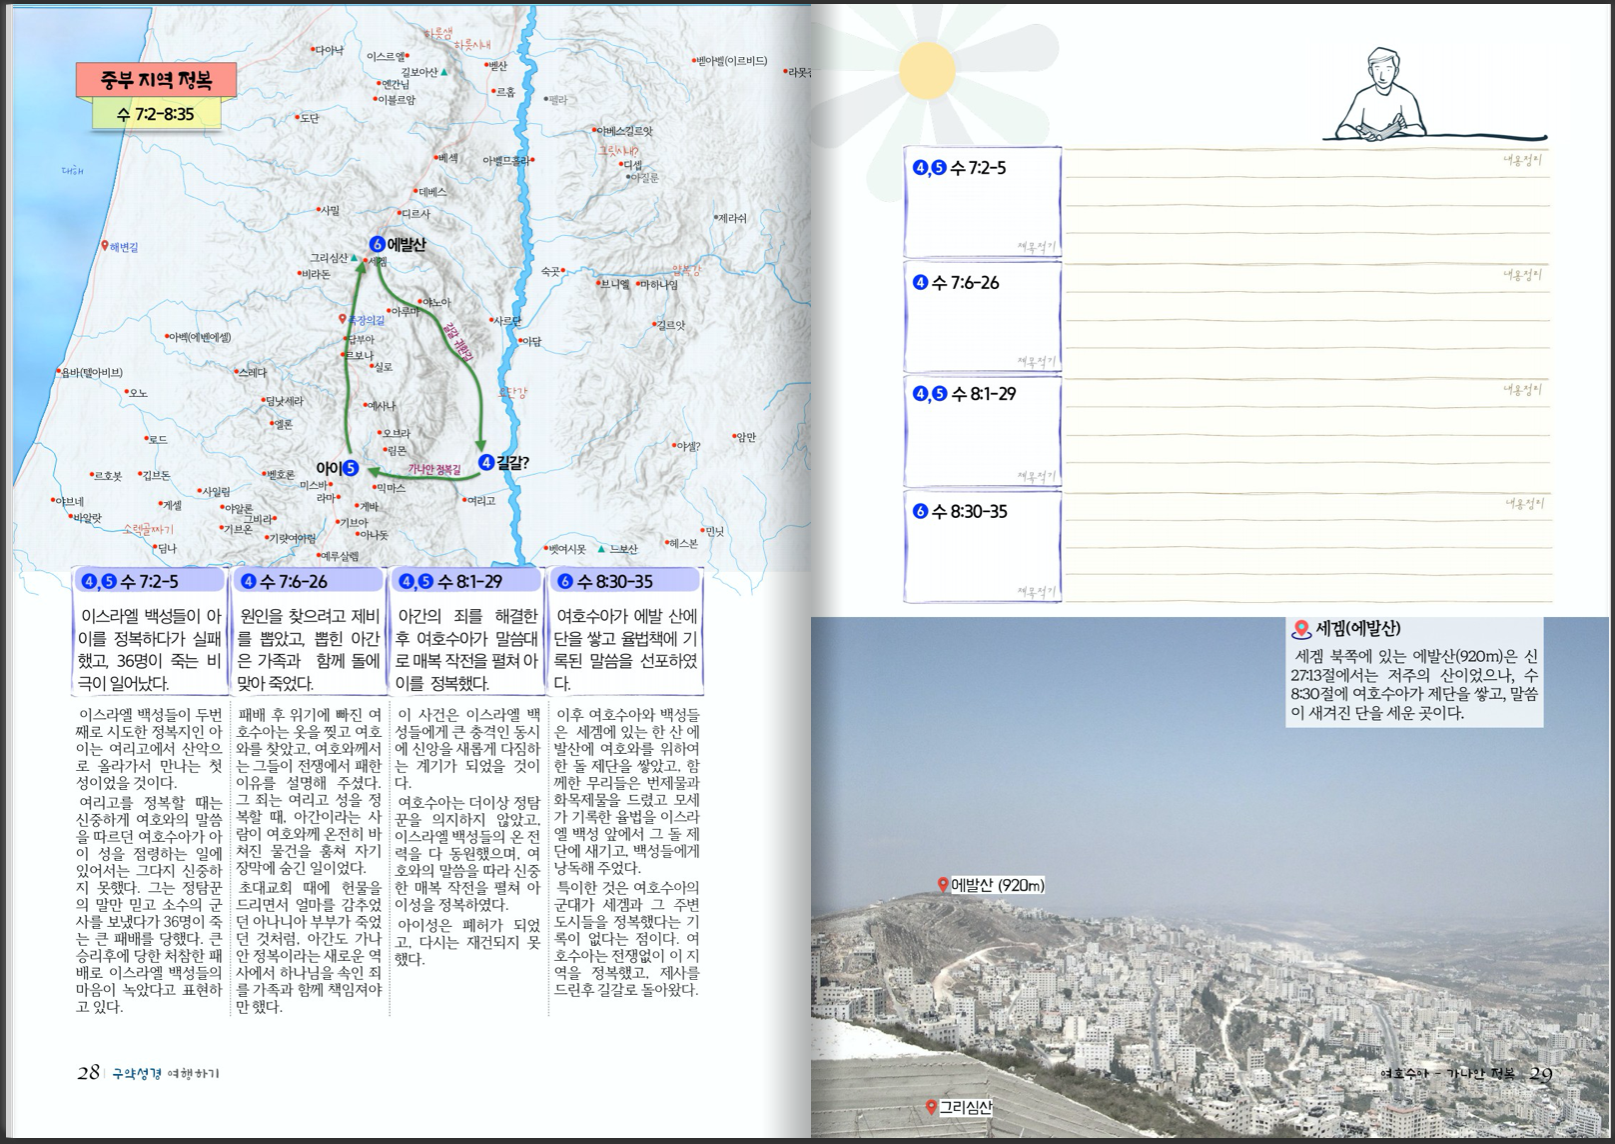The image size is (1615, 1144).
Task: Click the hillside city photograph of 세겜
Action: pos(1211,878)
